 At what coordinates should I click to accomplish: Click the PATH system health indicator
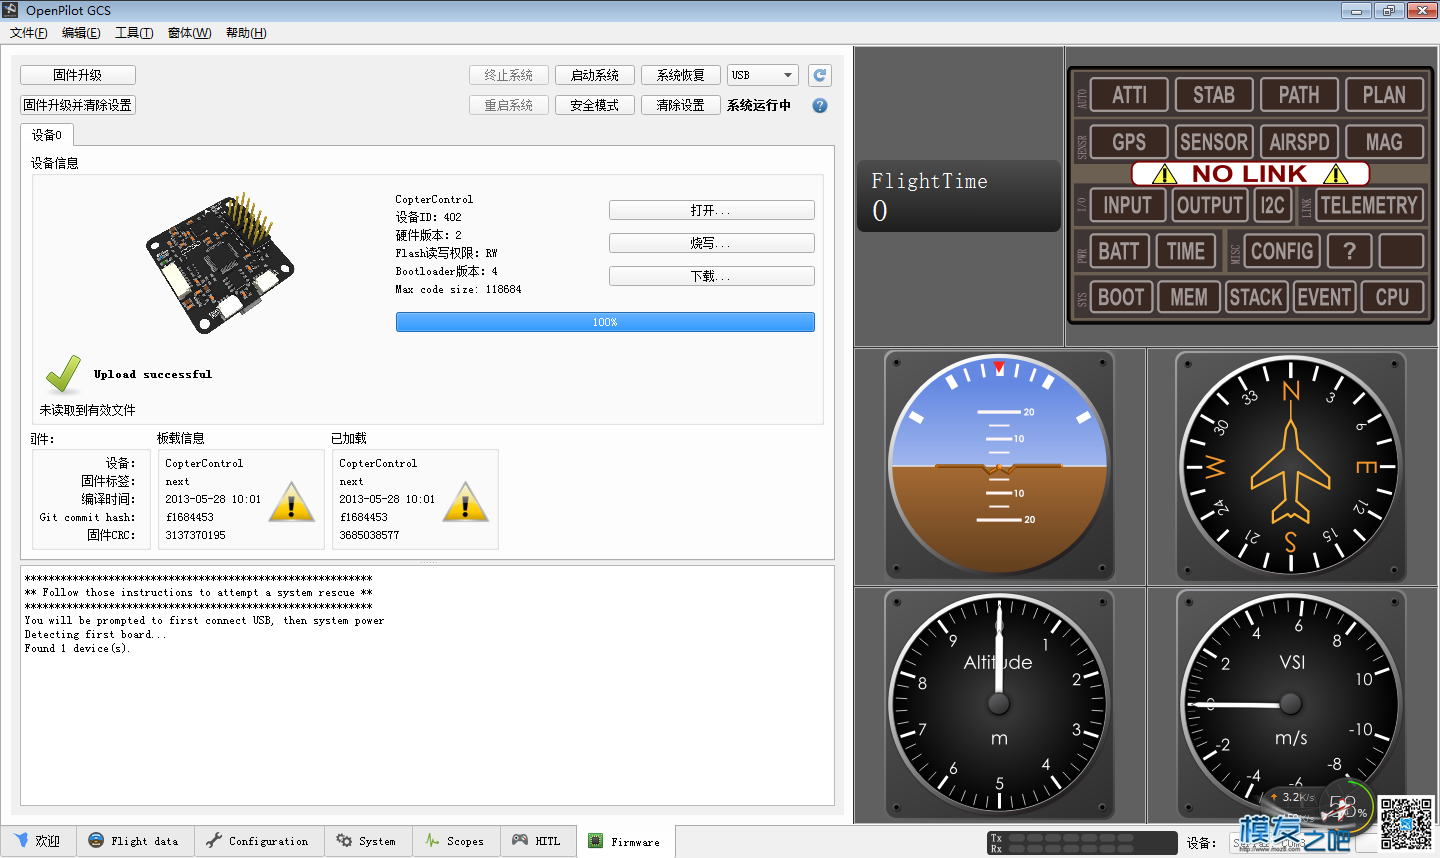click(x=1299, y=95)
